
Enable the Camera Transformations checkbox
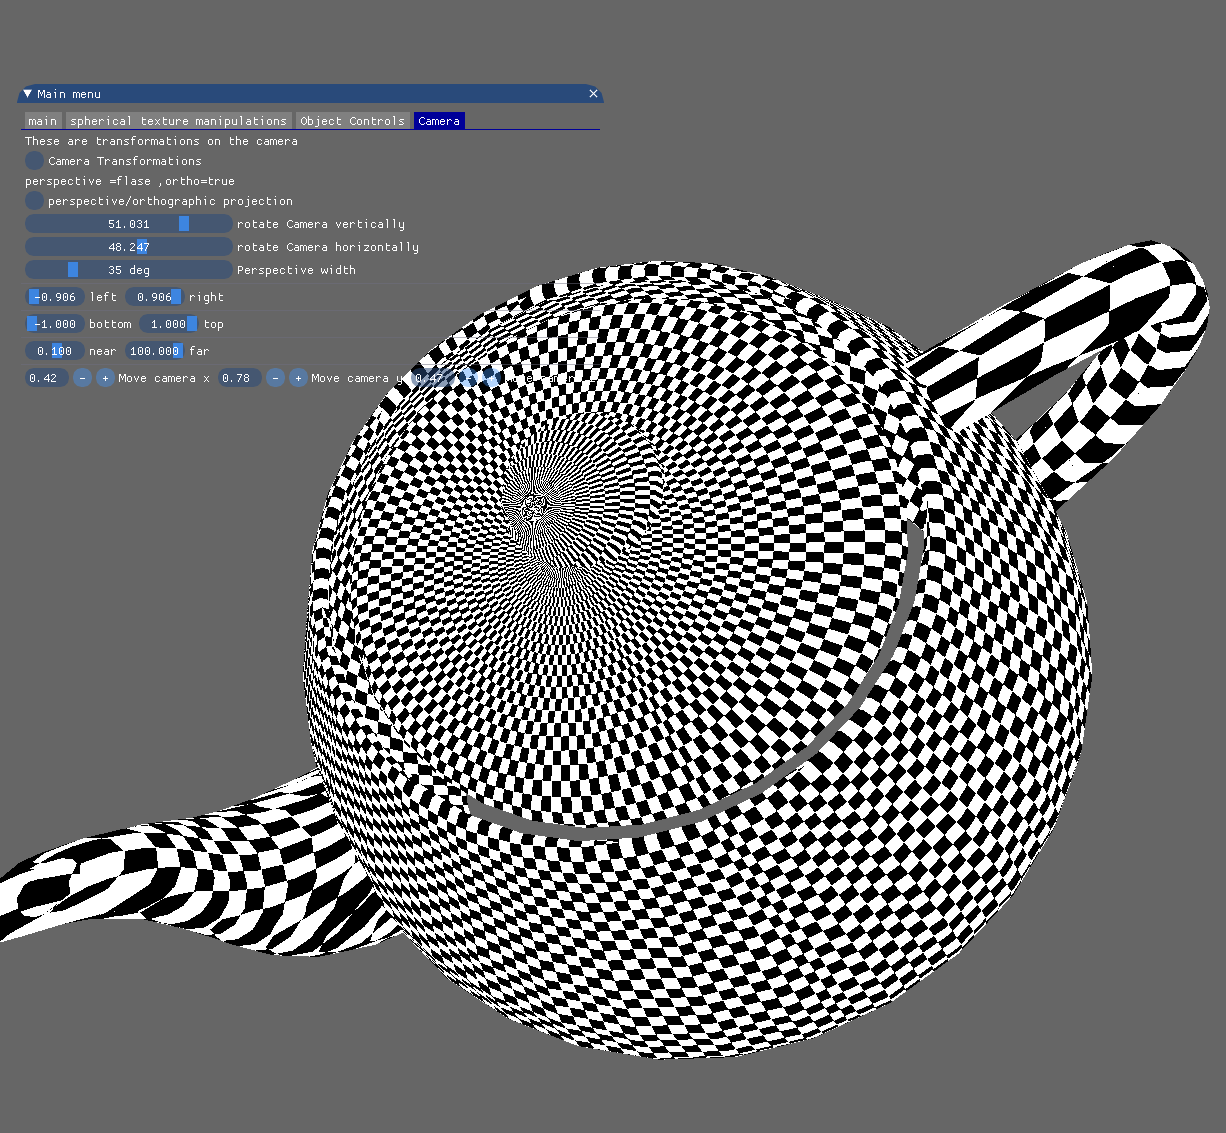point(33,160)
